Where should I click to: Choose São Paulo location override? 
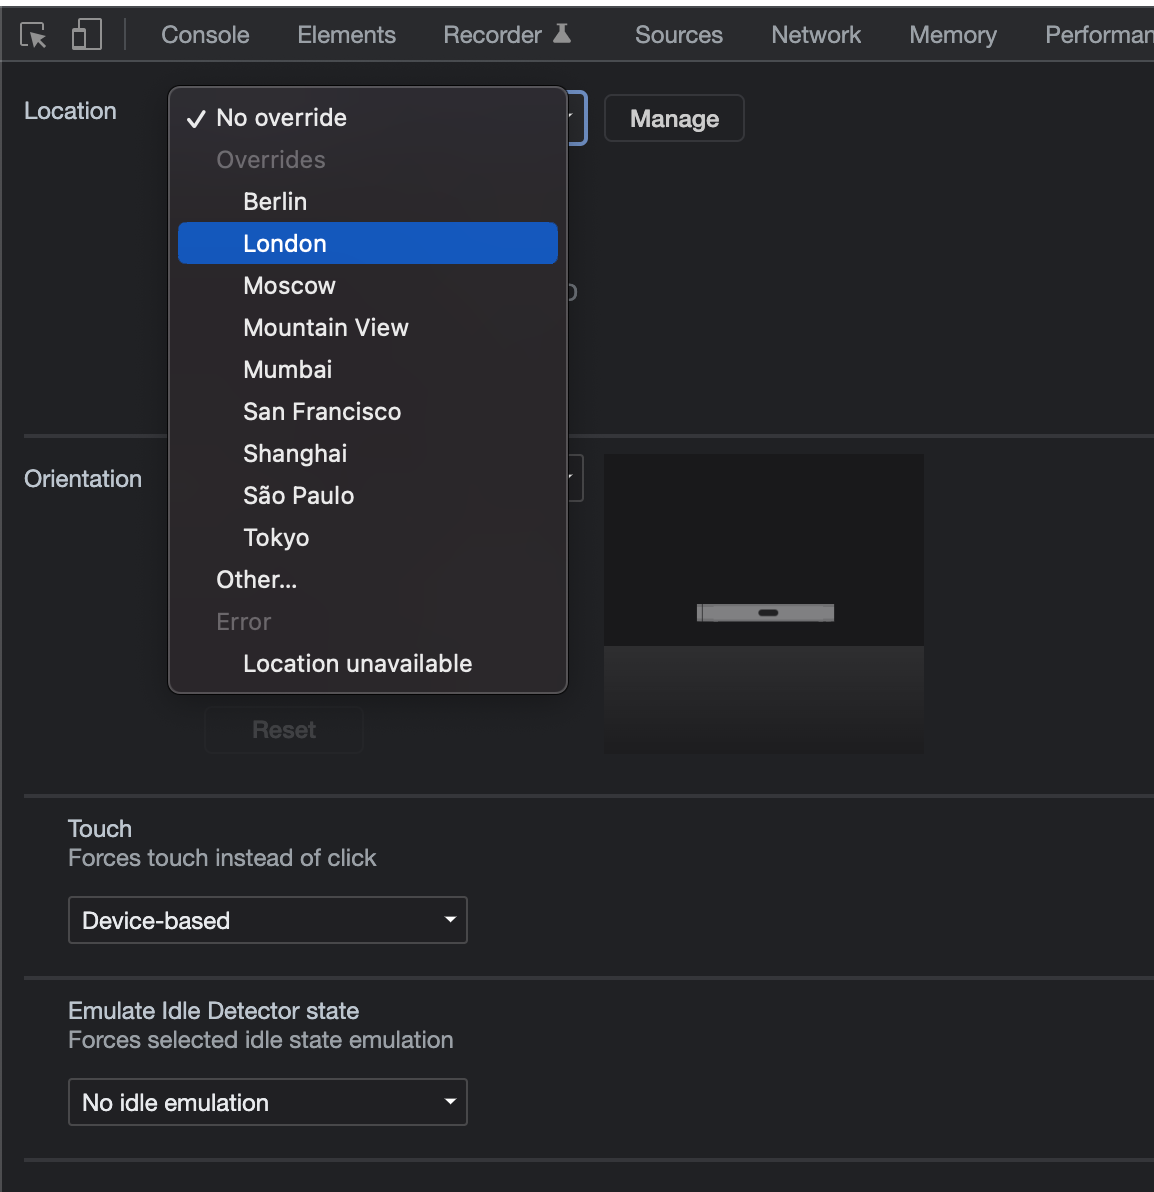pos(298,496)
